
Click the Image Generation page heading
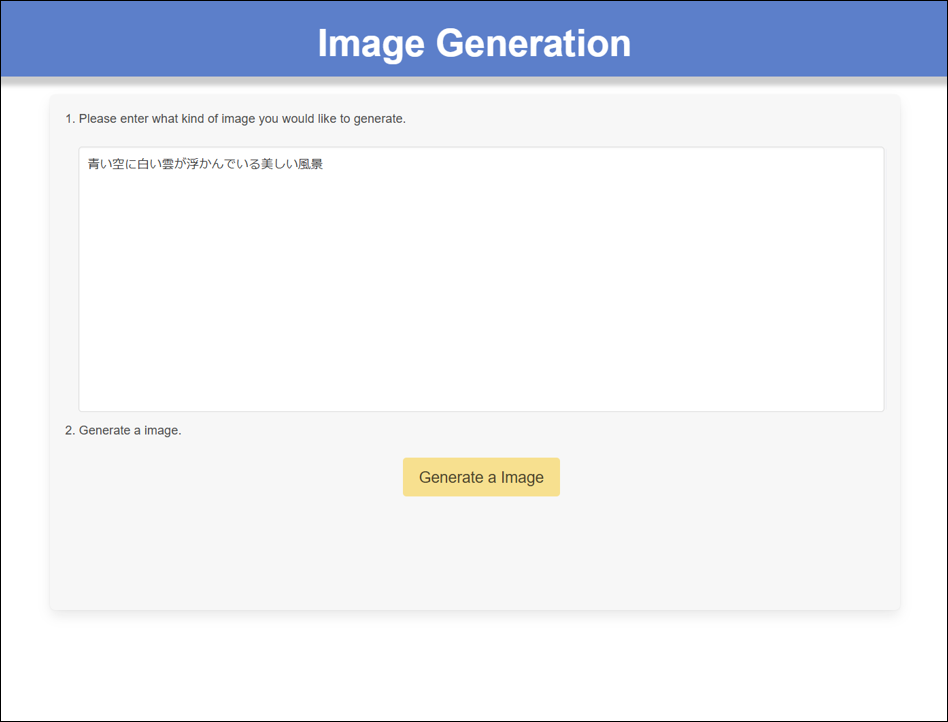click(474, 43)
